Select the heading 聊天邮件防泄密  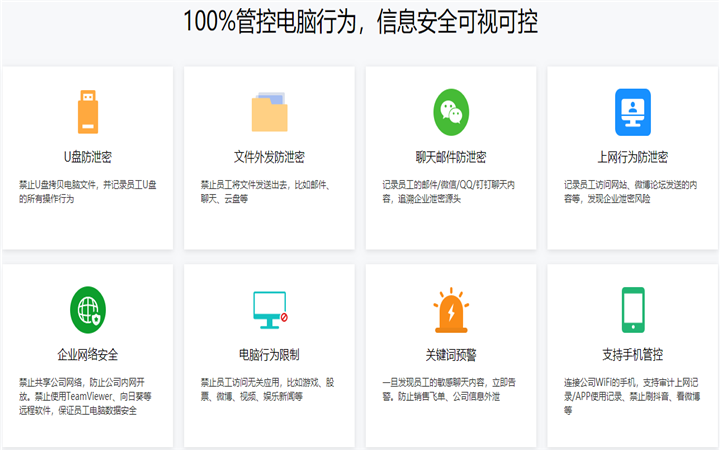451,157
